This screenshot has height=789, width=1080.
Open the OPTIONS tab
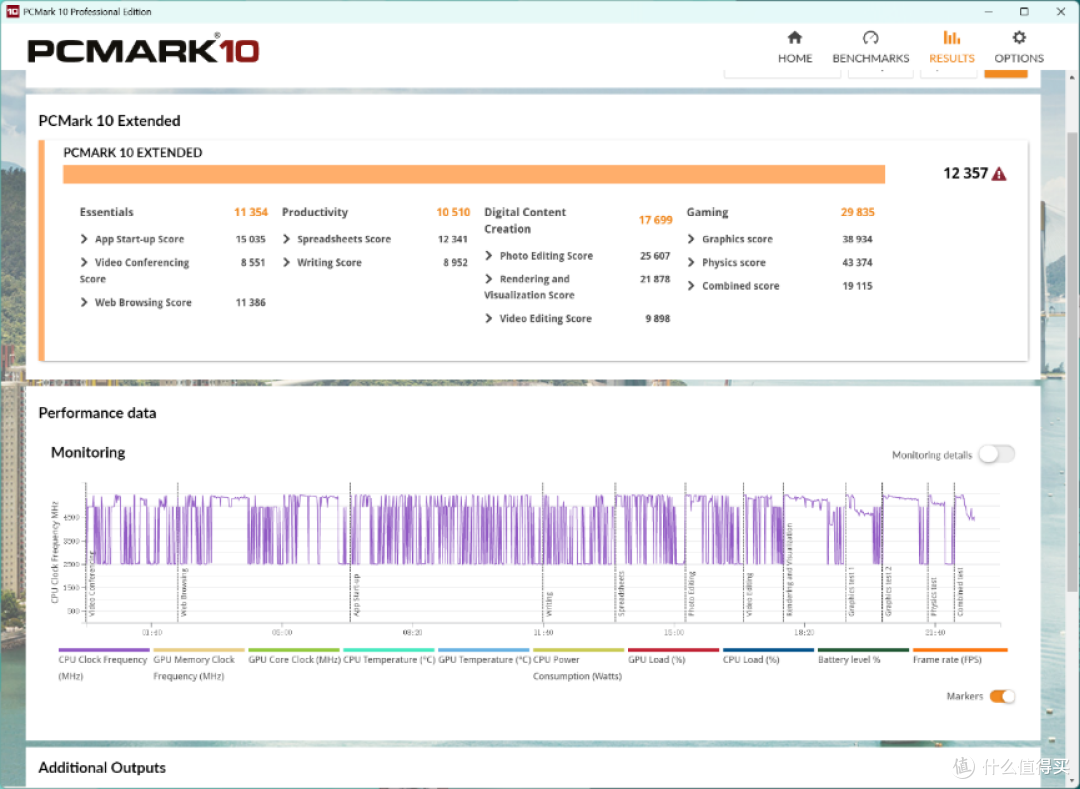coord(1019,48)
